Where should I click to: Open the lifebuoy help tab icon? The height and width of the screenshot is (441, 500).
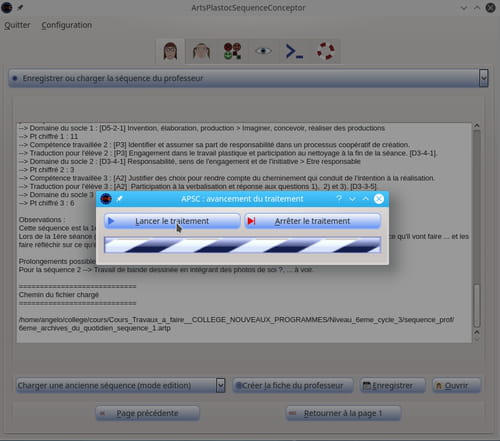(x=325, y=51)
